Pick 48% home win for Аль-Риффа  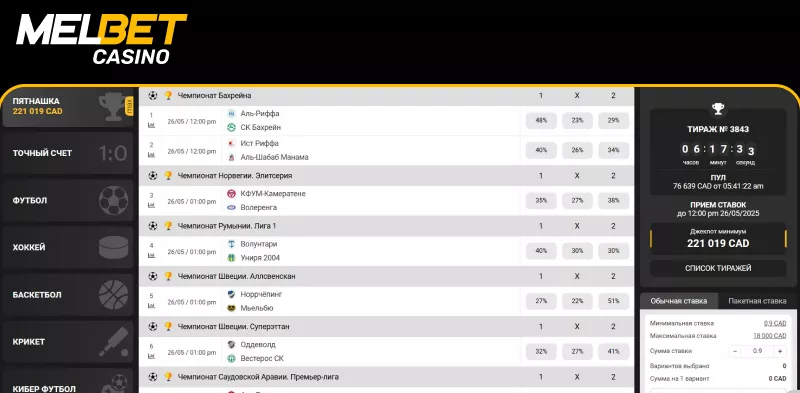541,120
